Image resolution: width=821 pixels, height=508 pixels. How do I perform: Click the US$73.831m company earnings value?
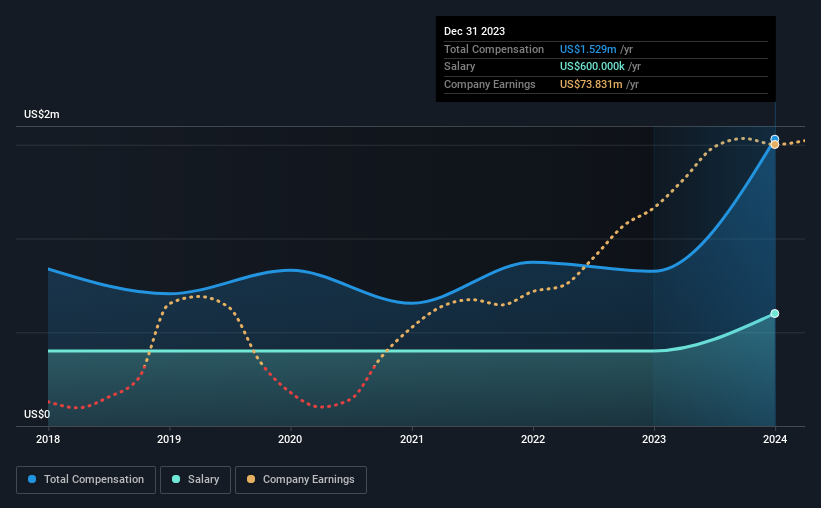pos(591,84)
